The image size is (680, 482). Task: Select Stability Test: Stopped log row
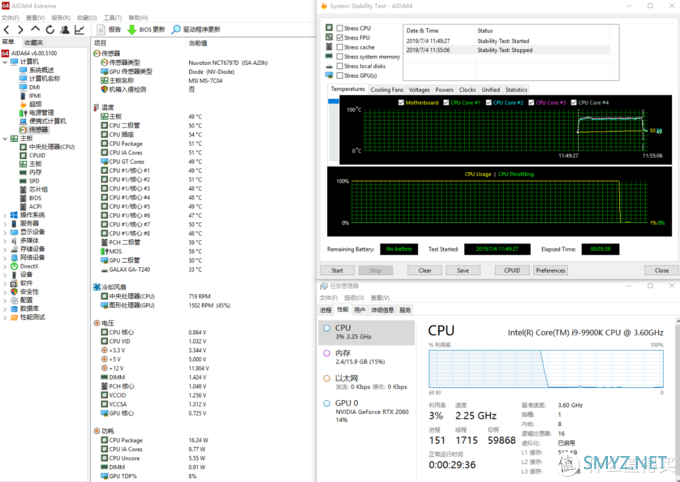[507, 50]
